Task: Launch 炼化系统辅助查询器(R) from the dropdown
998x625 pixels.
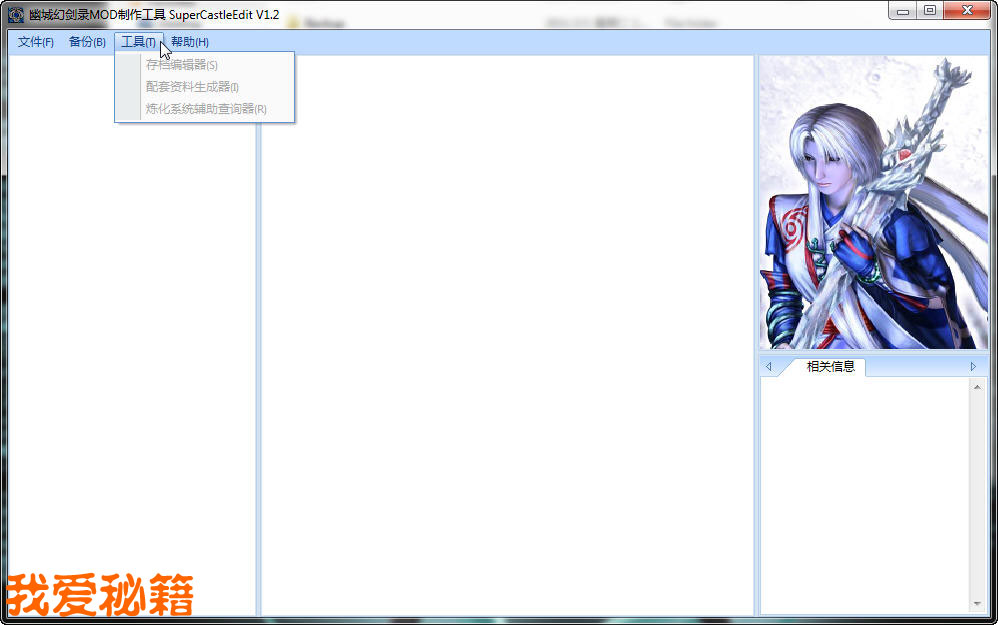Action: (x=205, y=109)
